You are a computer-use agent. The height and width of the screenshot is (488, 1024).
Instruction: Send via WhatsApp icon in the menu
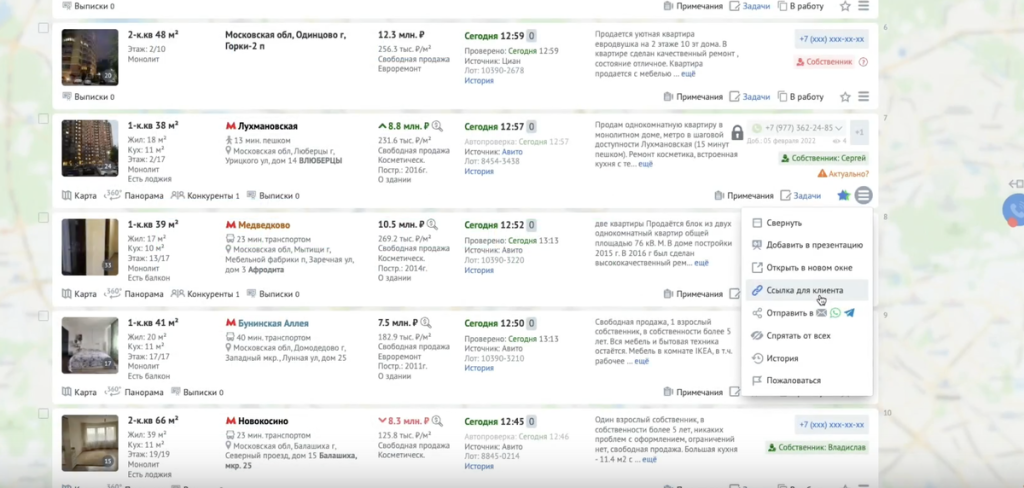835,313
